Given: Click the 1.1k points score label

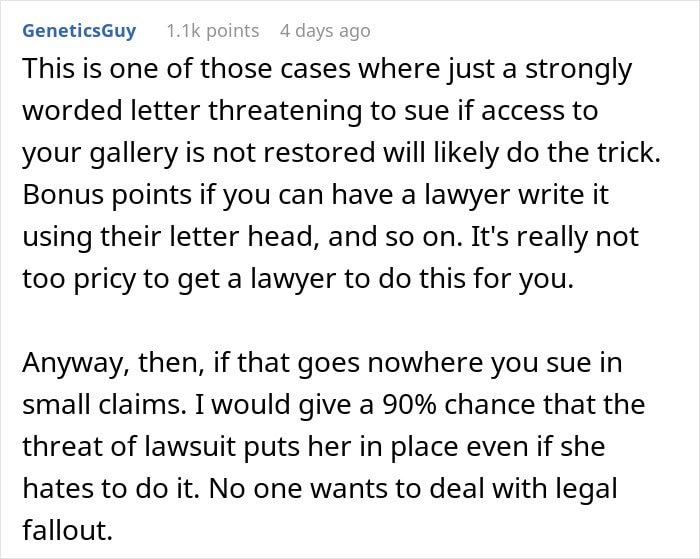Looking at the screenshot, I should [x=212, y=31].
